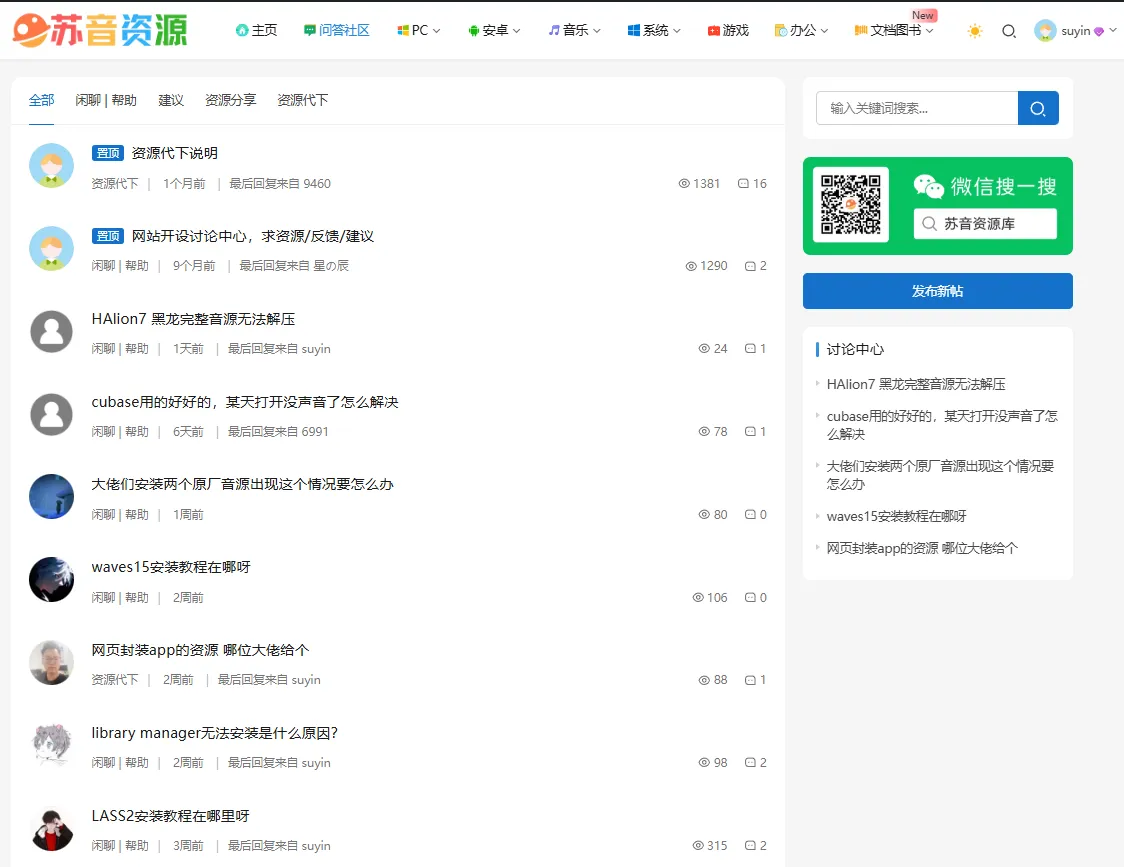This screenshot has height=867, width=1124.
Task: Click the comment bubble icon on 资源代下说明
Action: click(744, 183)
